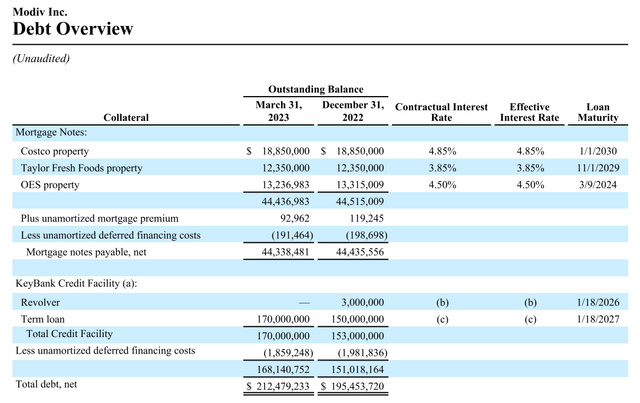Screen dimensions: 640x403
Task: Click the "Revolver" row label
Action: 40,302
